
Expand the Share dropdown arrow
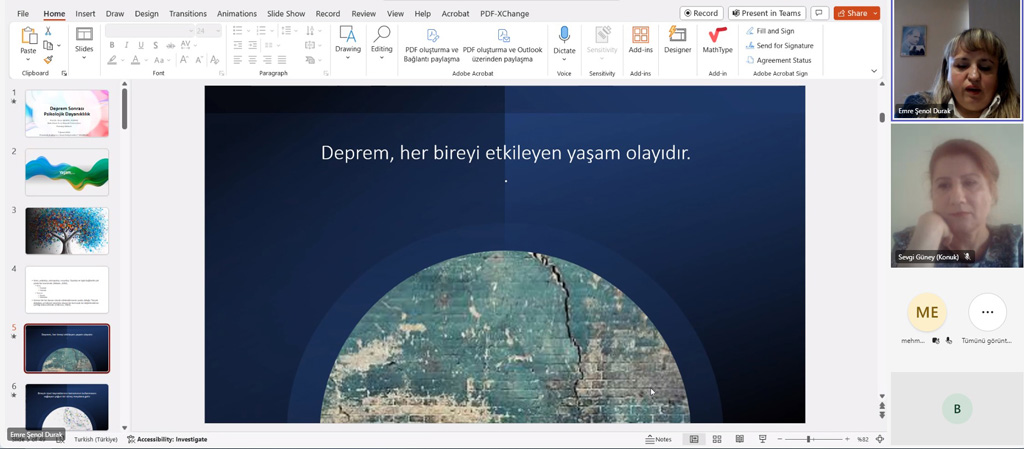[x=875, y=13]
